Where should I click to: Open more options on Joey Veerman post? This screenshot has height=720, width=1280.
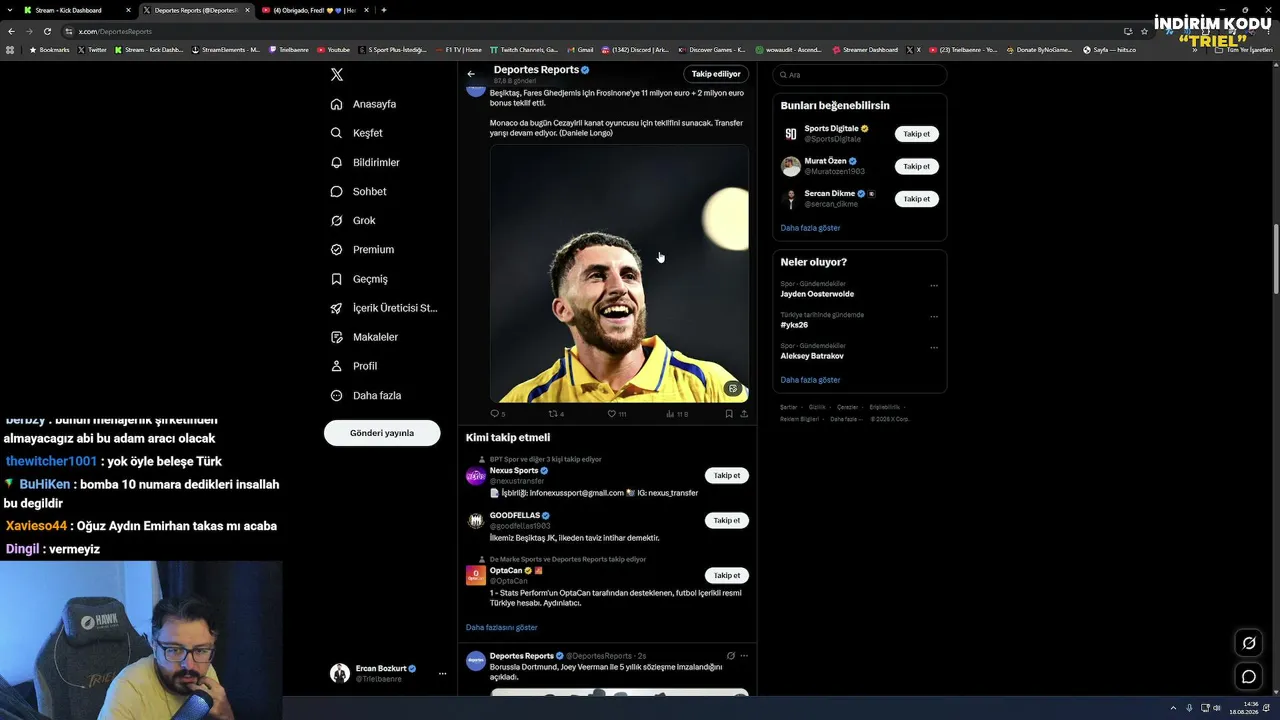[744, 656]
